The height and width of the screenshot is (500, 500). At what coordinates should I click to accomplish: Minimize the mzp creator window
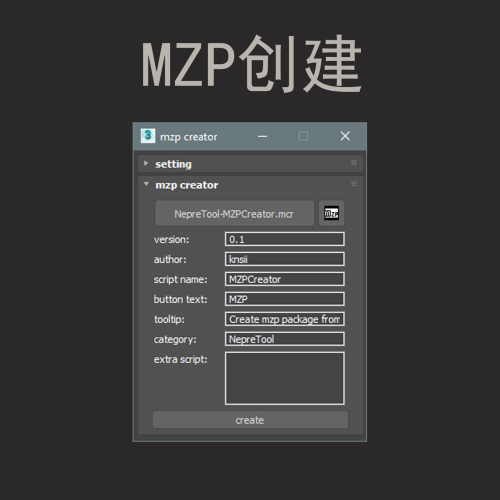pos(263,136)
